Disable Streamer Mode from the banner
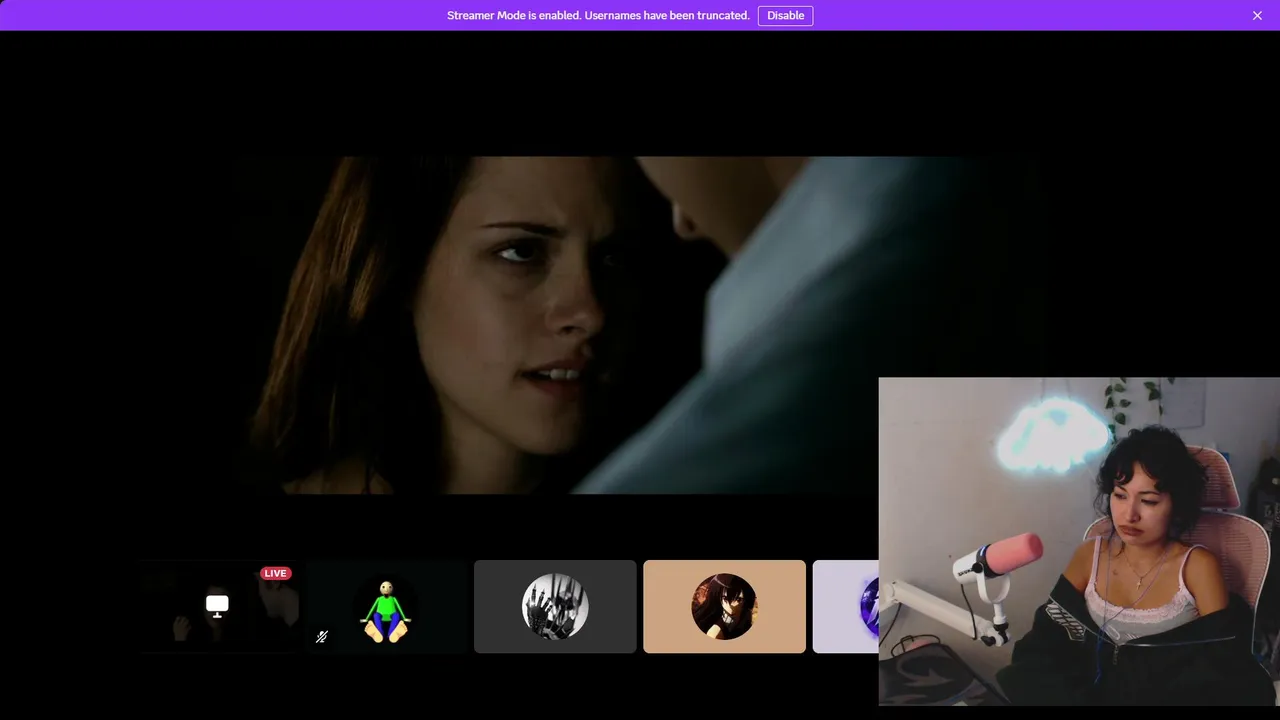The width and height of the screenshot is (1280, 720). (785, 15)
